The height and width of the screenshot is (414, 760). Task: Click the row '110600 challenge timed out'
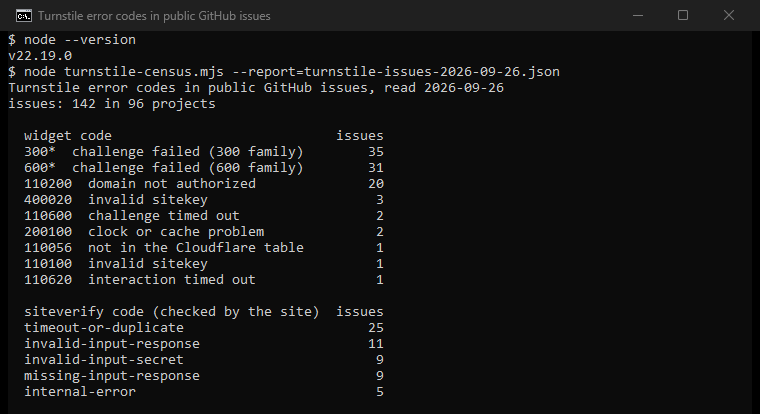click(x=204, y=216)
